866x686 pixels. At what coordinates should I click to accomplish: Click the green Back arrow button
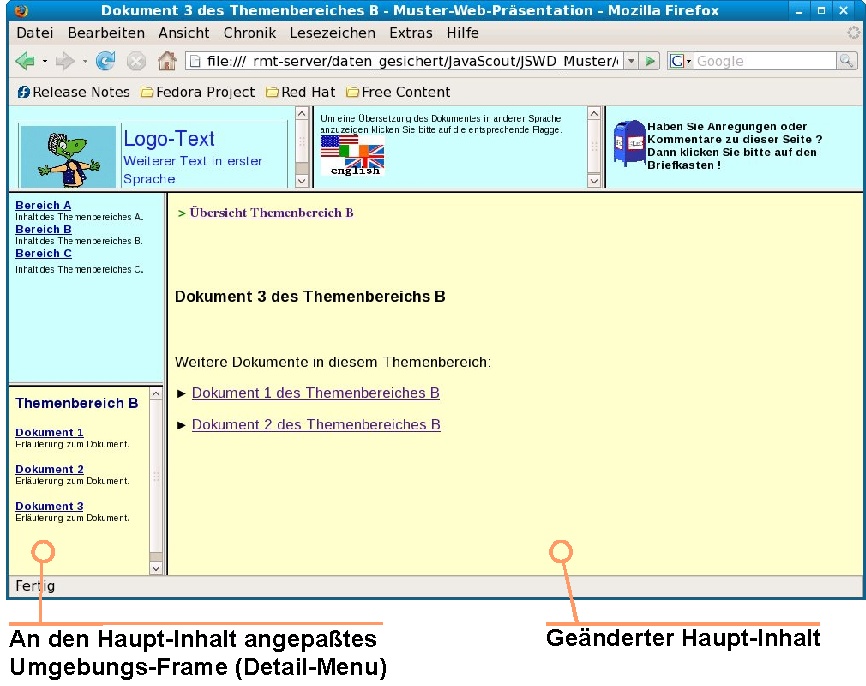(x=25, y=62)
